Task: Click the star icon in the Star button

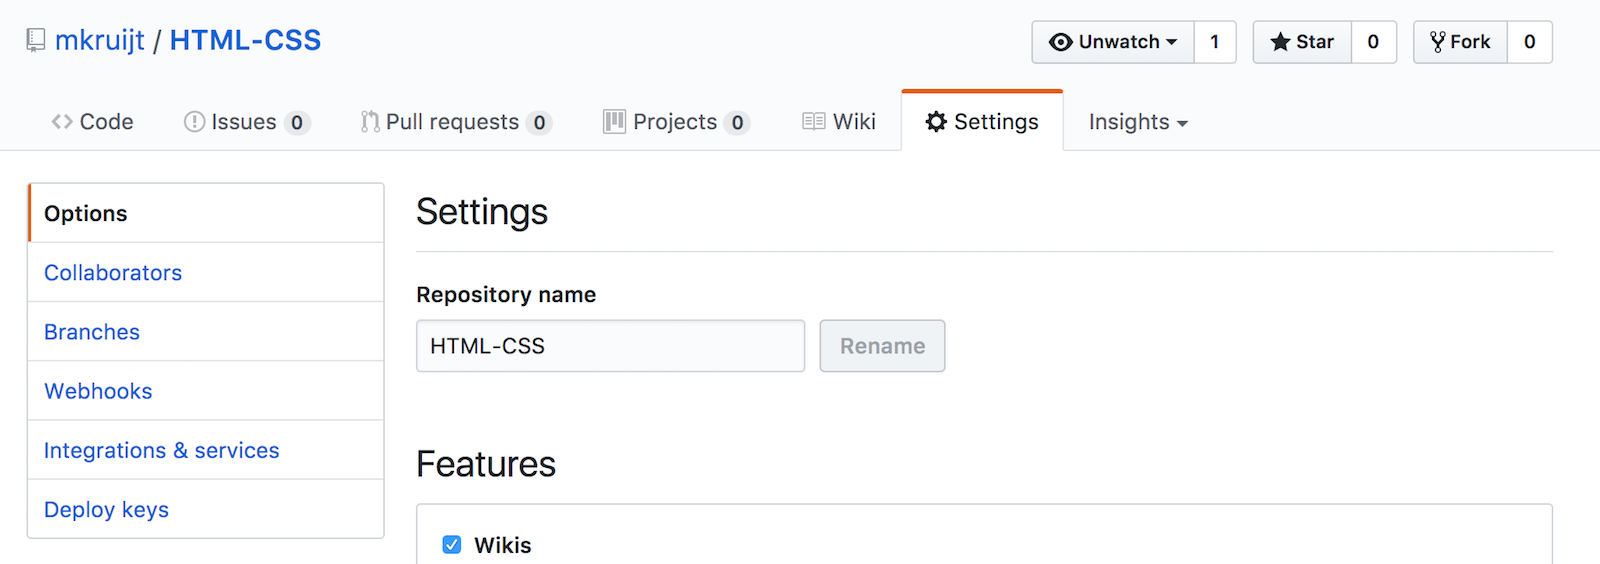Action: [1280, 42]
